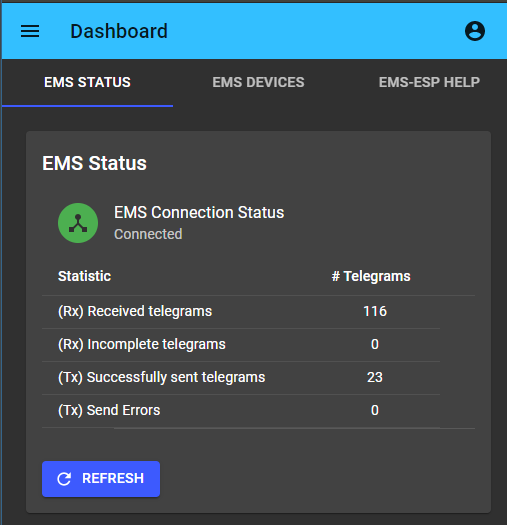
Task: Click the received telegrams count 116
Action: pos(375,311)
